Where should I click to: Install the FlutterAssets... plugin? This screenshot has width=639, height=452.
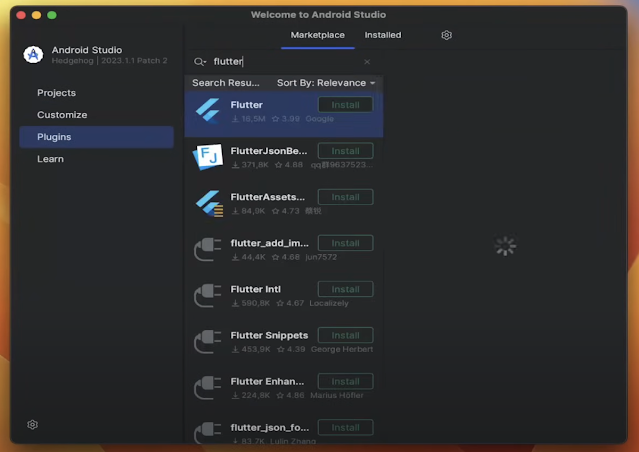tap(345, 197)
